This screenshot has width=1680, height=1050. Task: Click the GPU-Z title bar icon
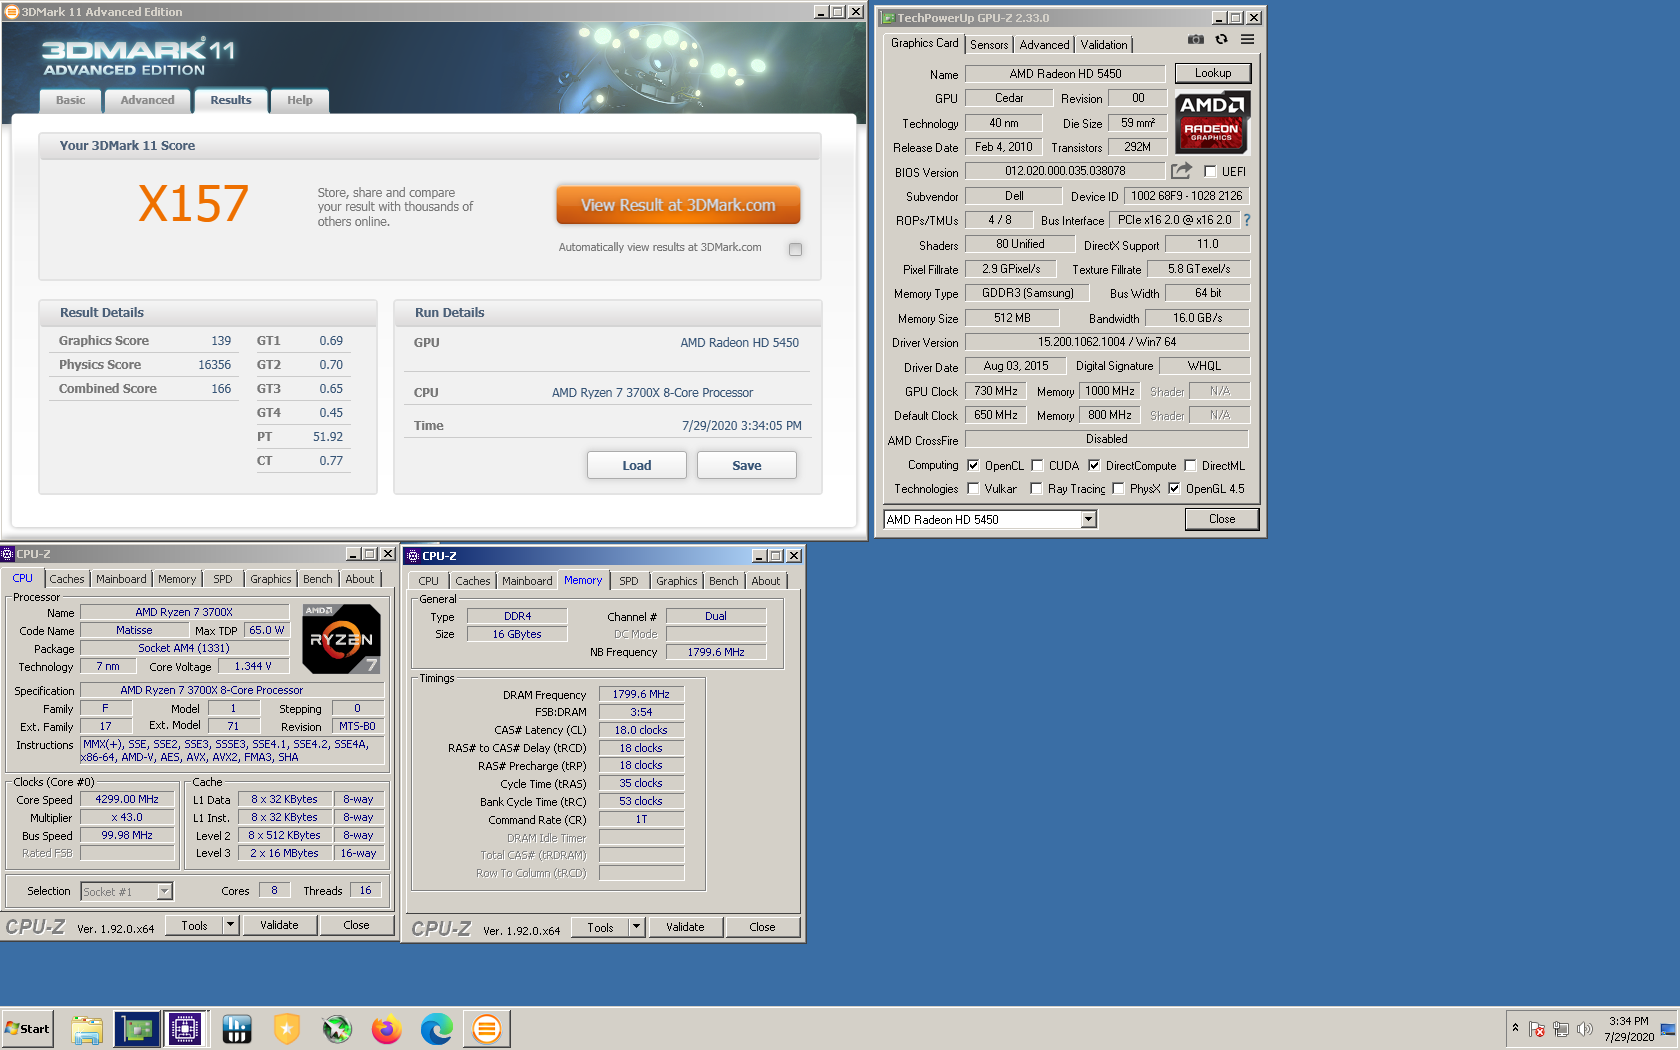point(888,18)
